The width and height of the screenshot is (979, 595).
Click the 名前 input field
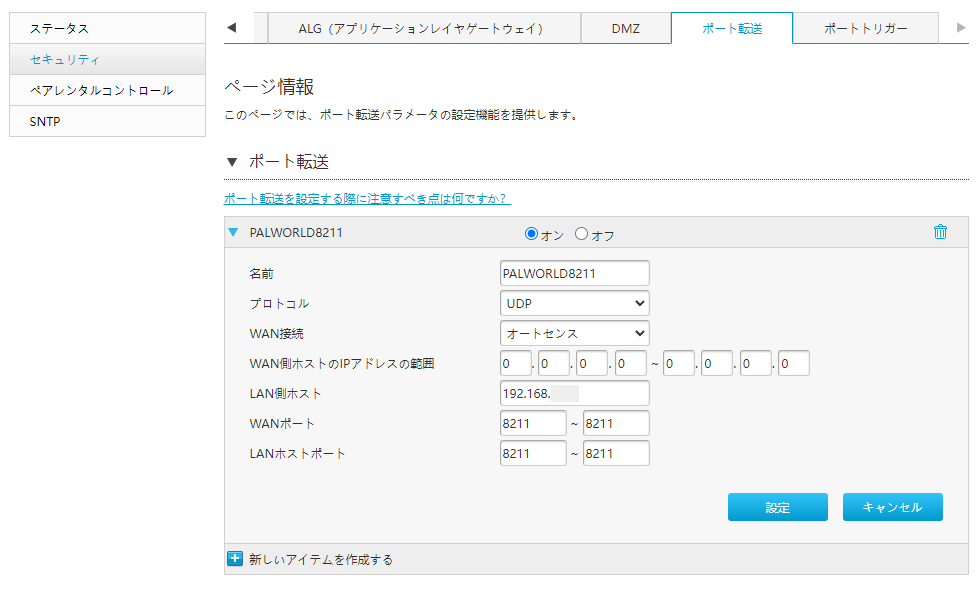coord(574,273)
